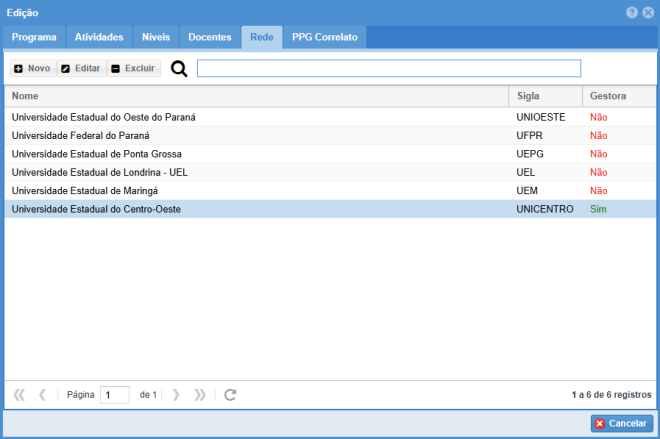Click the refresh icon in pagination bar
660x439 pixels.
(x=230, y=395)
